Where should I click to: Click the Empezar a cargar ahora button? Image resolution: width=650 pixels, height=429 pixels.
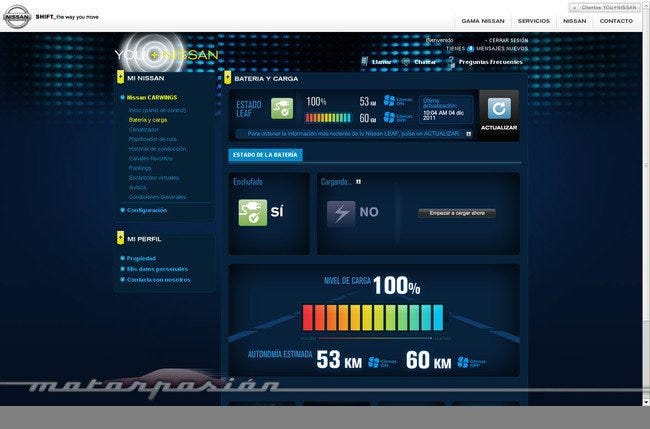click(x=457, y=213)
